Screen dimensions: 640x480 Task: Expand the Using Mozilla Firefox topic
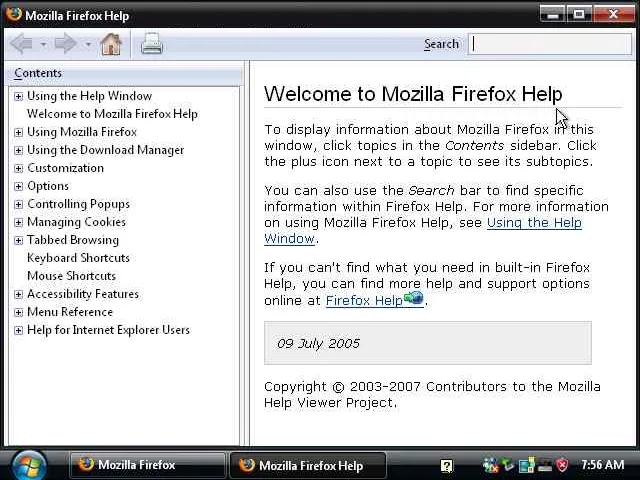(x=18, y=132)
